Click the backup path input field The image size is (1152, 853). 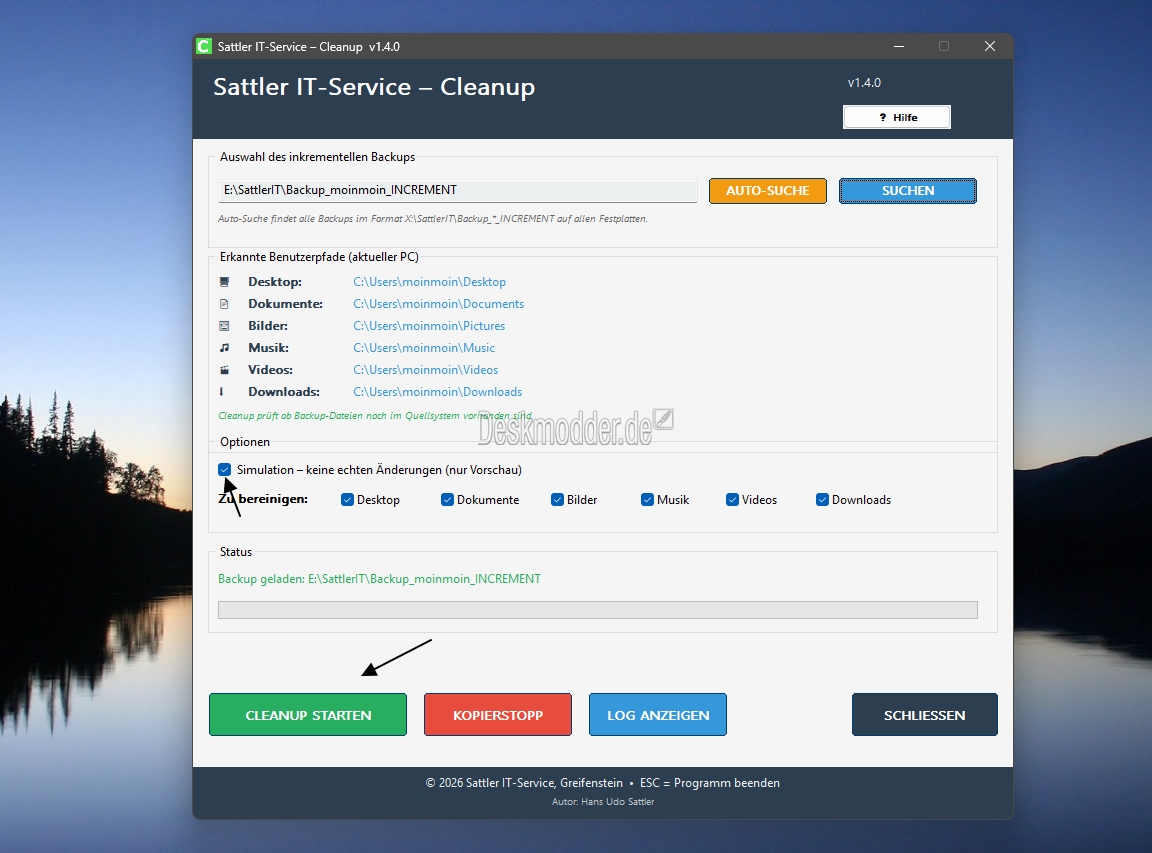click(x=458, y=190)
